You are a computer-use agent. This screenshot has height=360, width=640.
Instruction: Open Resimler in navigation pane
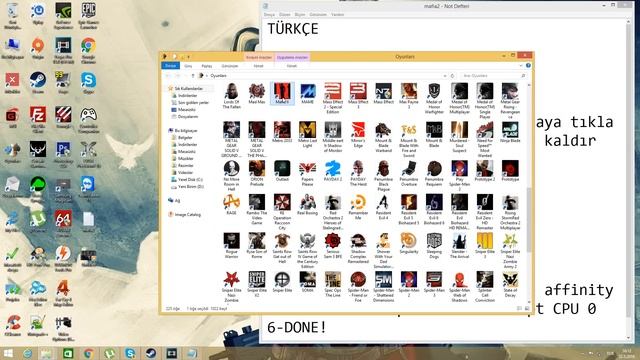182,165
